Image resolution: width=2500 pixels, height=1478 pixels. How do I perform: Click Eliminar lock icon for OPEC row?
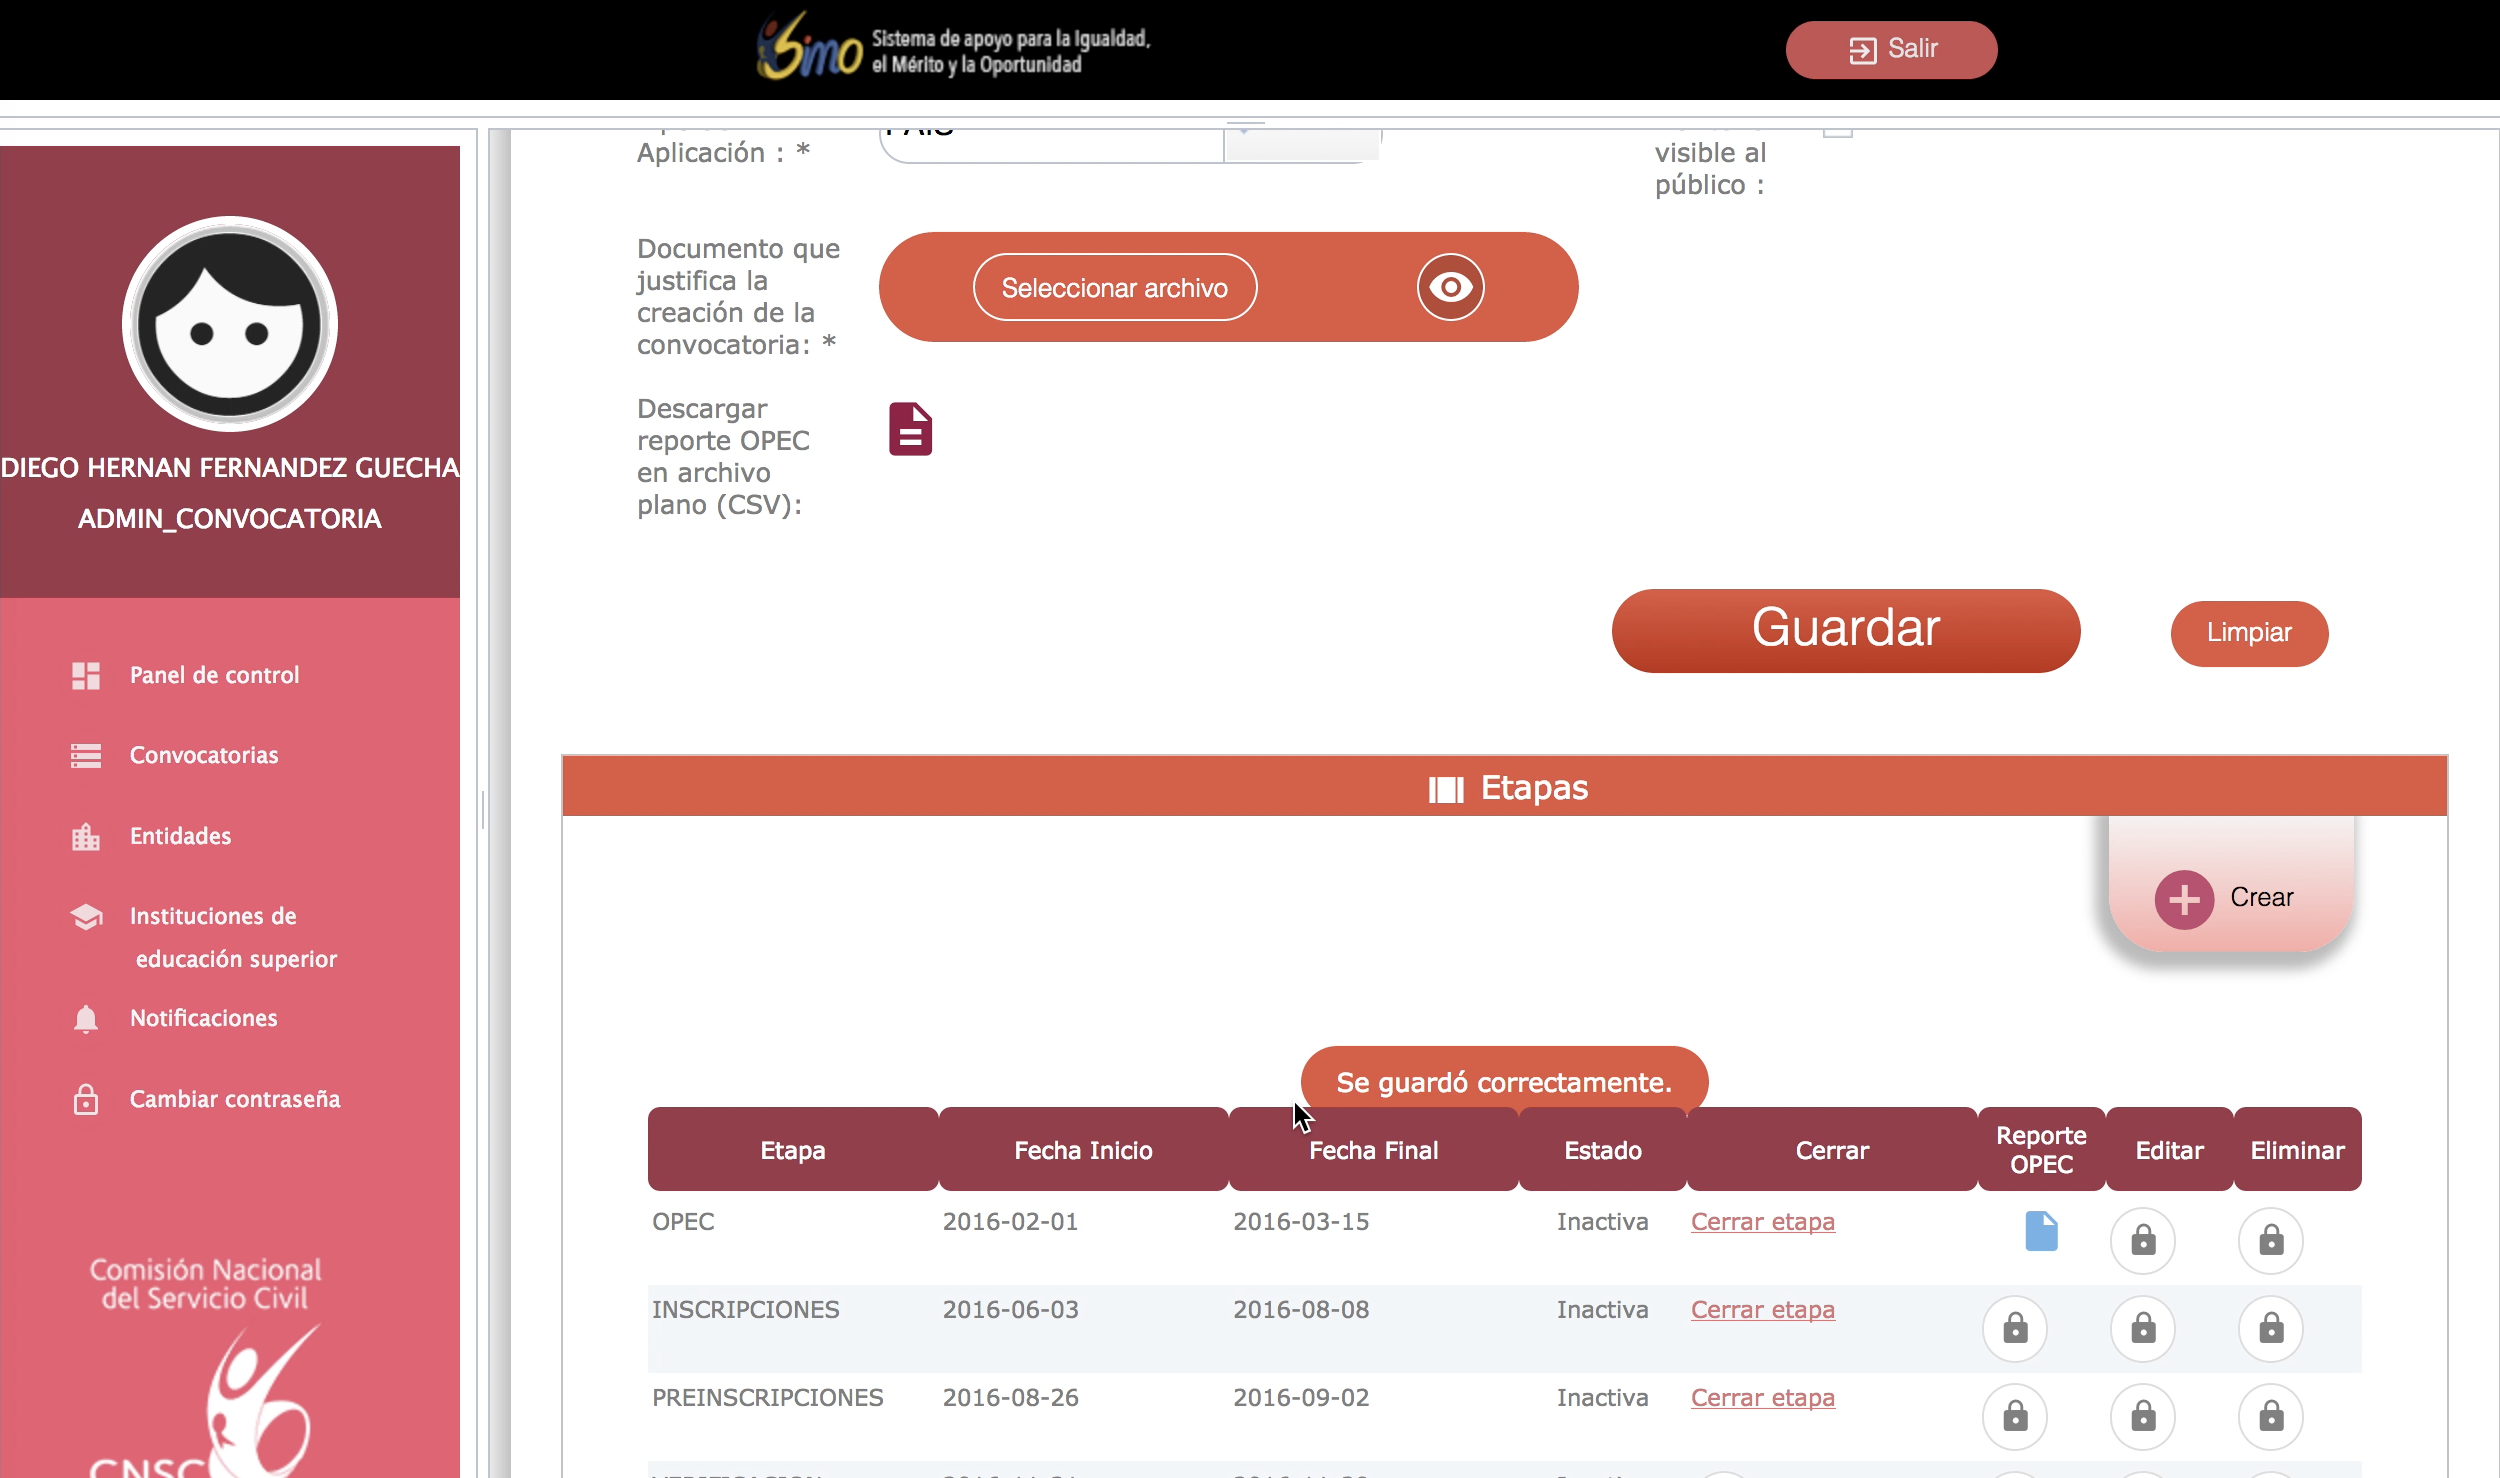[2270, 1241]
